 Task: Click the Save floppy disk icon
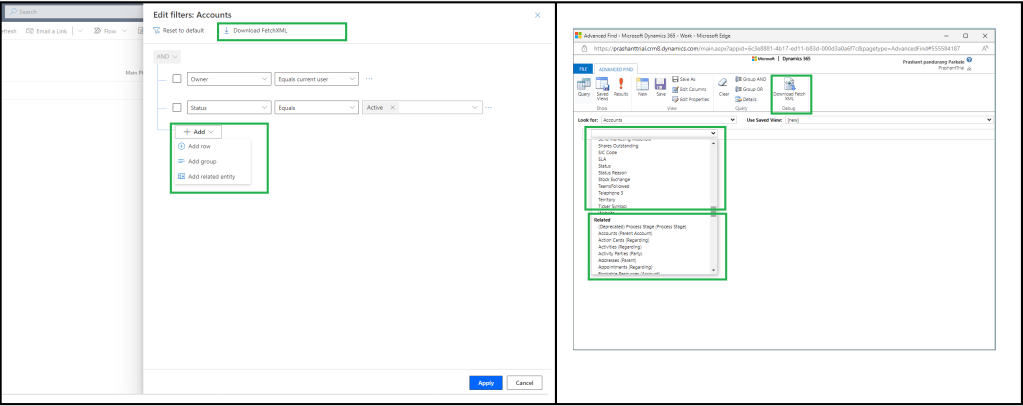coord(661,85)
